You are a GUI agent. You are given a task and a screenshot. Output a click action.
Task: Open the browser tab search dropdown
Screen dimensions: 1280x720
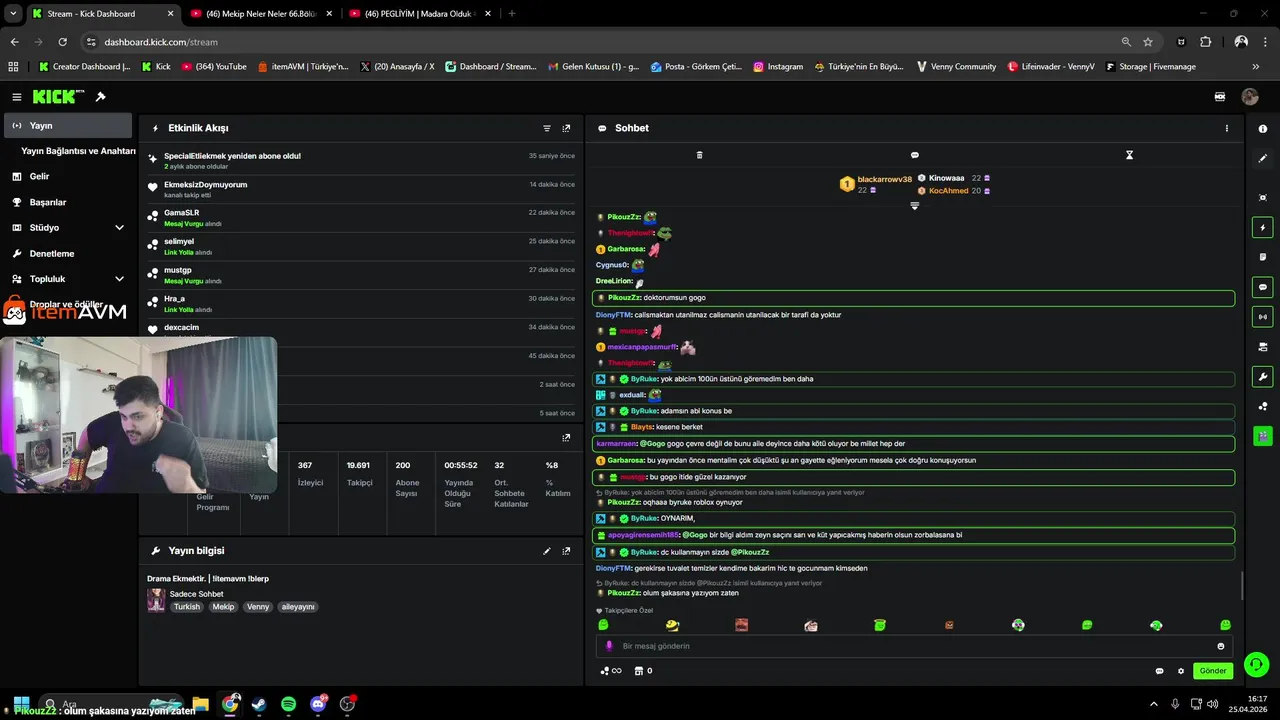point(13,13)
